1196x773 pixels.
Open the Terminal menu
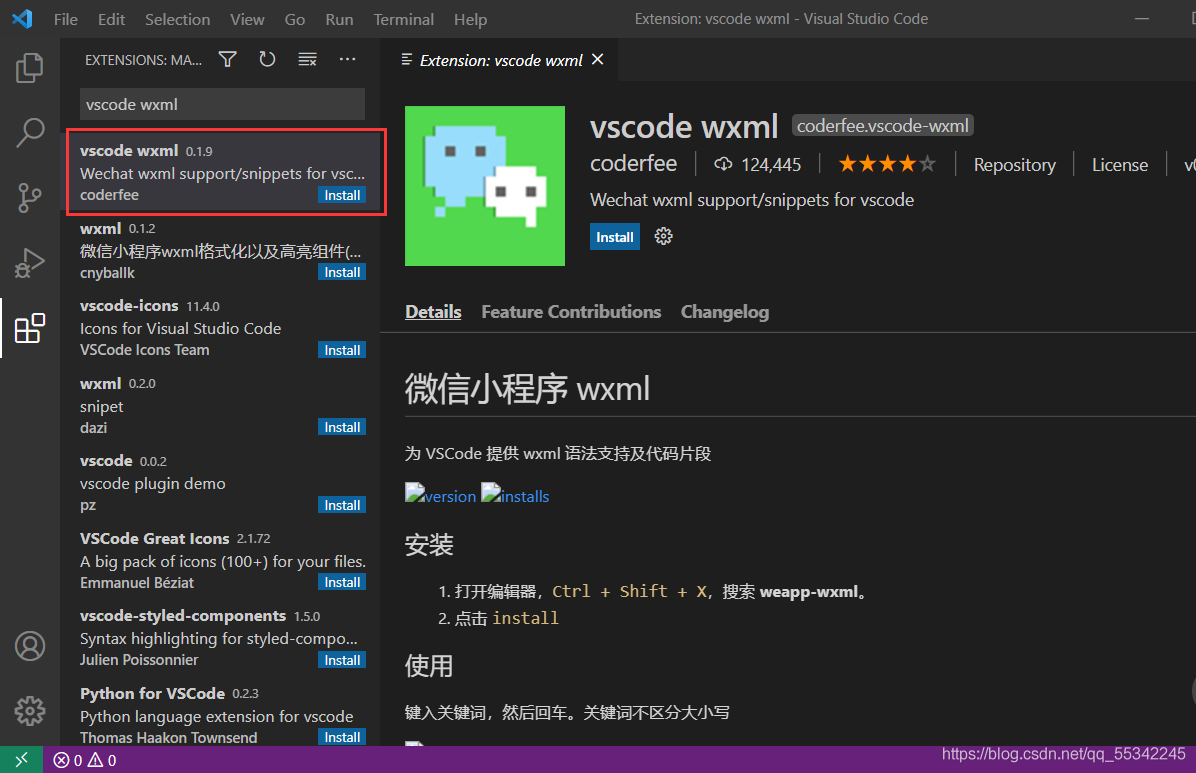pos(403,19)
